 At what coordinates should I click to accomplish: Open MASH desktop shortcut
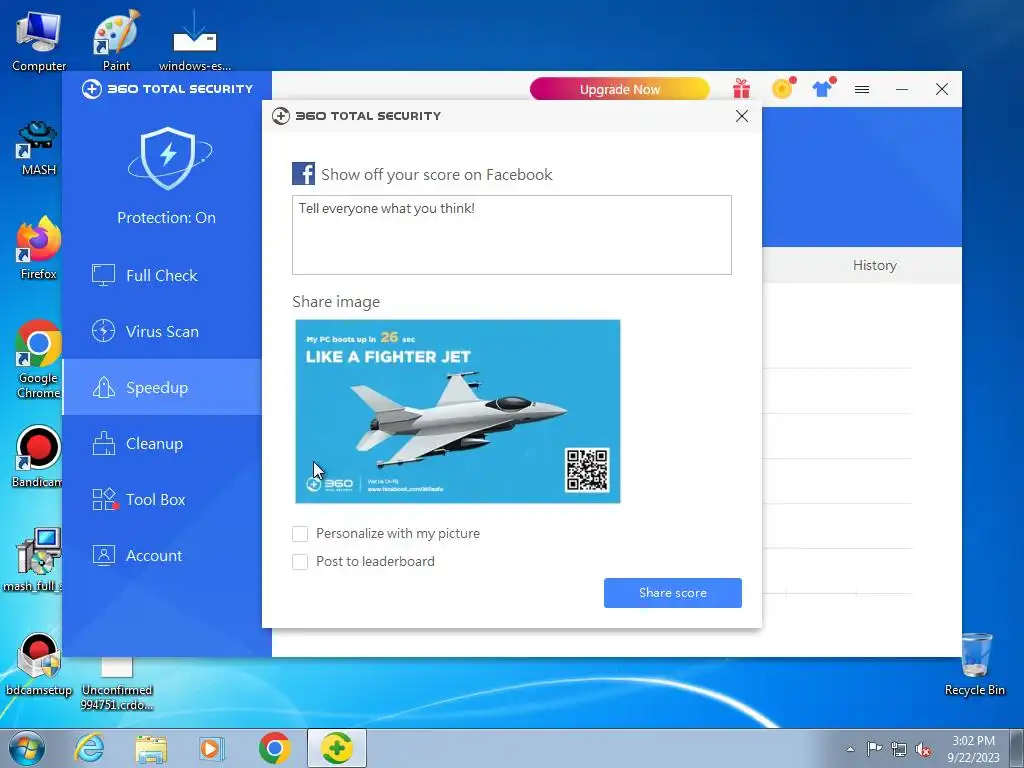point(39,148)
